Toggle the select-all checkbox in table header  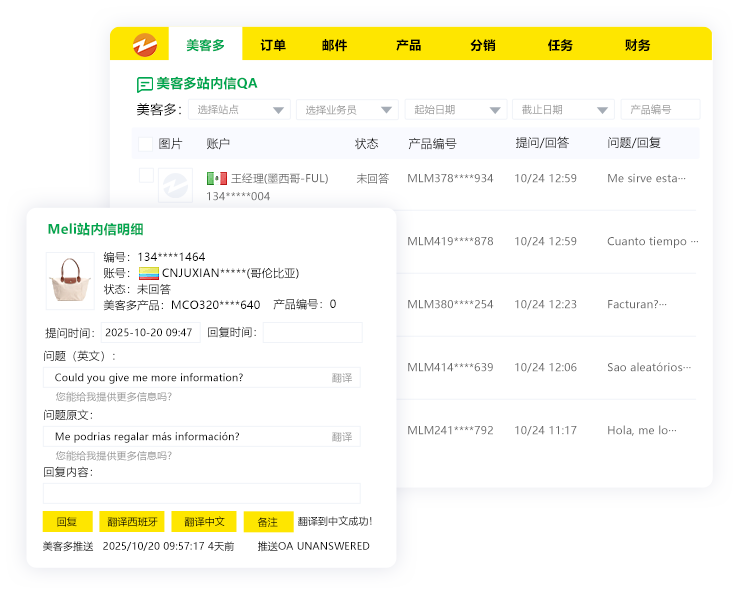point(146,143)
